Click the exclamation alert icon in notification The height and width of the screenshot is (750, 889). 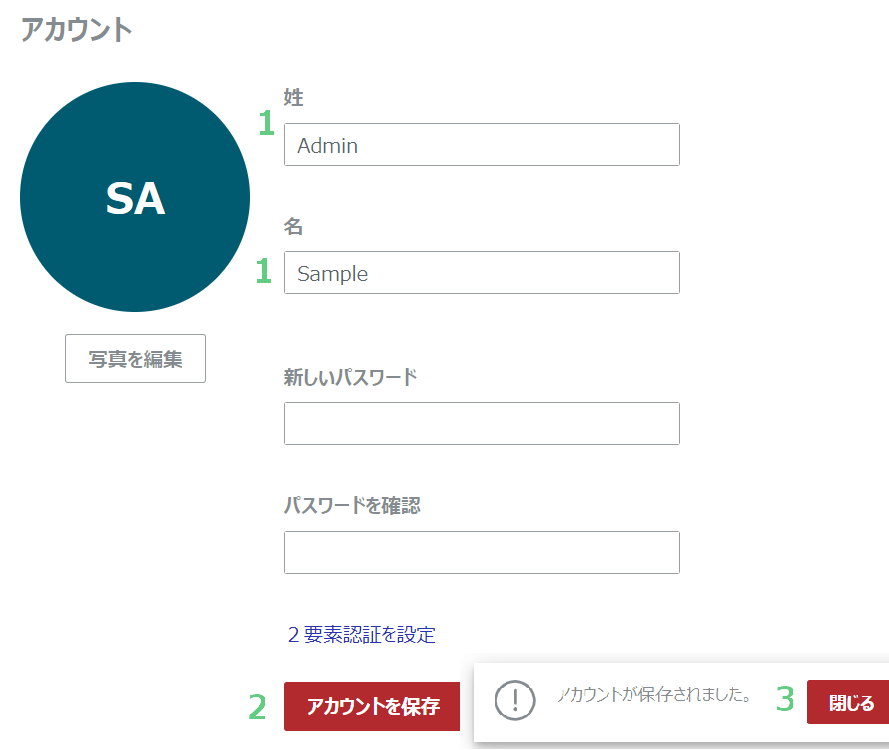(x=515, y=701)
